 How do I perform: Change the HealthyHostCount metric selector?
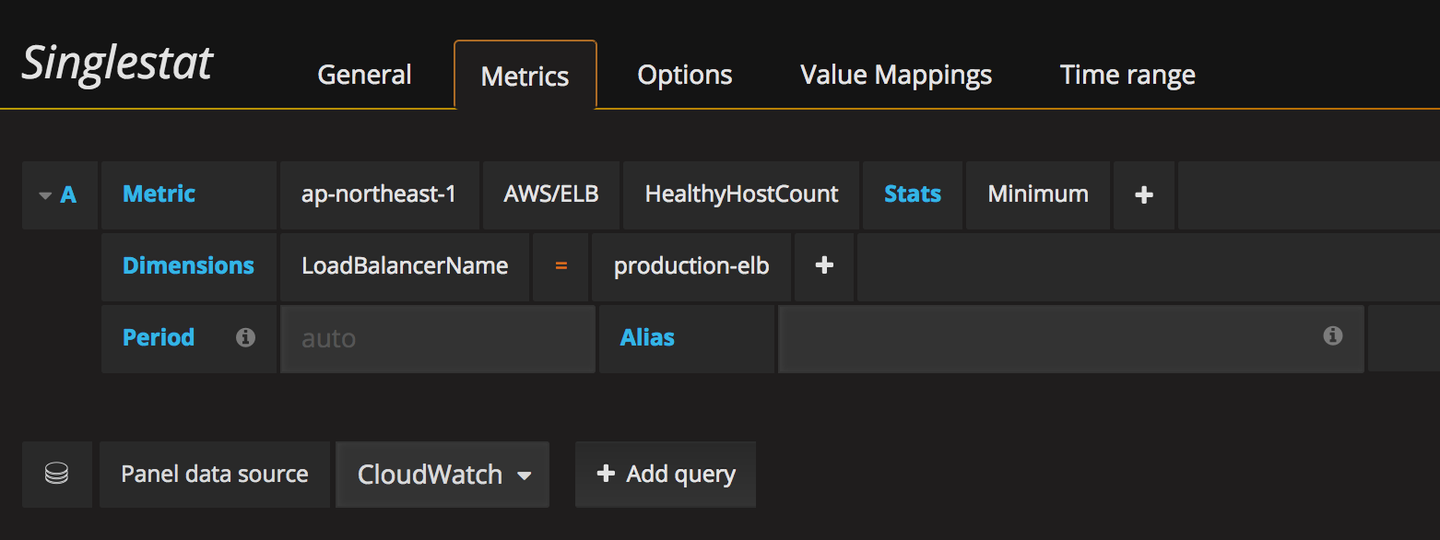pyautogui.click(x=741, y=194)
